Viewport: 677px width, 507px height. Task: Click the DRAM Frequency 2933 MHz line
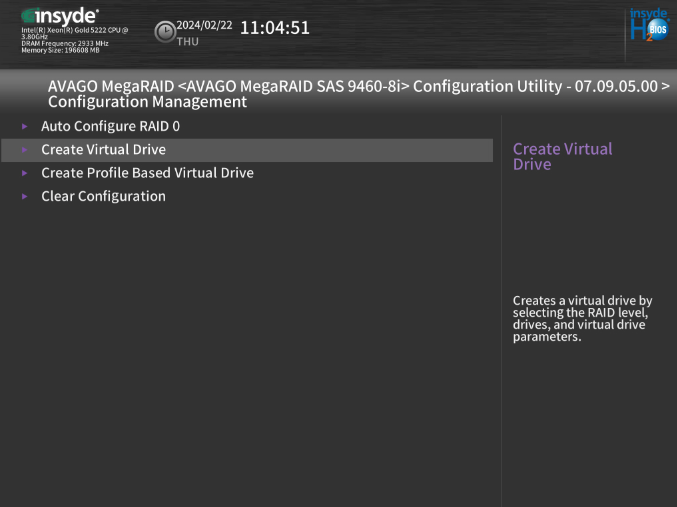[x=65, y=43]
